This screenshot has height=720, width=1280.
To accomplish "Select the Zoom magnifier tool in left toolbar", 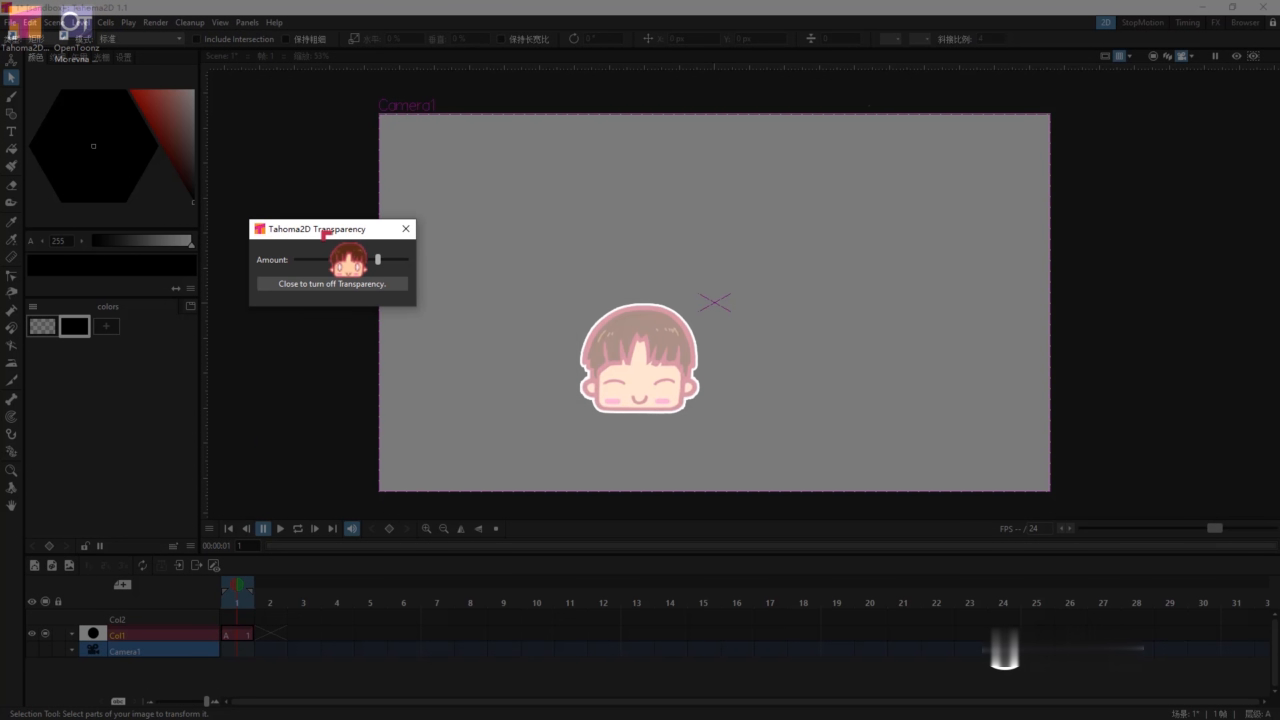I will [11, 470].
